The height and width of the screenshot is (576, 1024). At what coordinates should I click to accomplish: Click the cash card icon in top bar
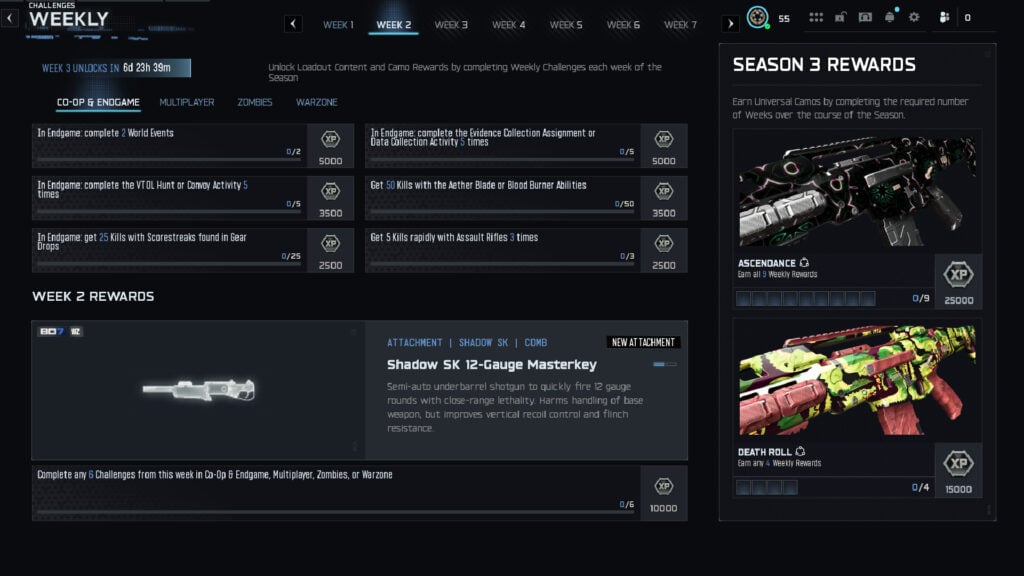pyautogui.click(x=865, y=18)
